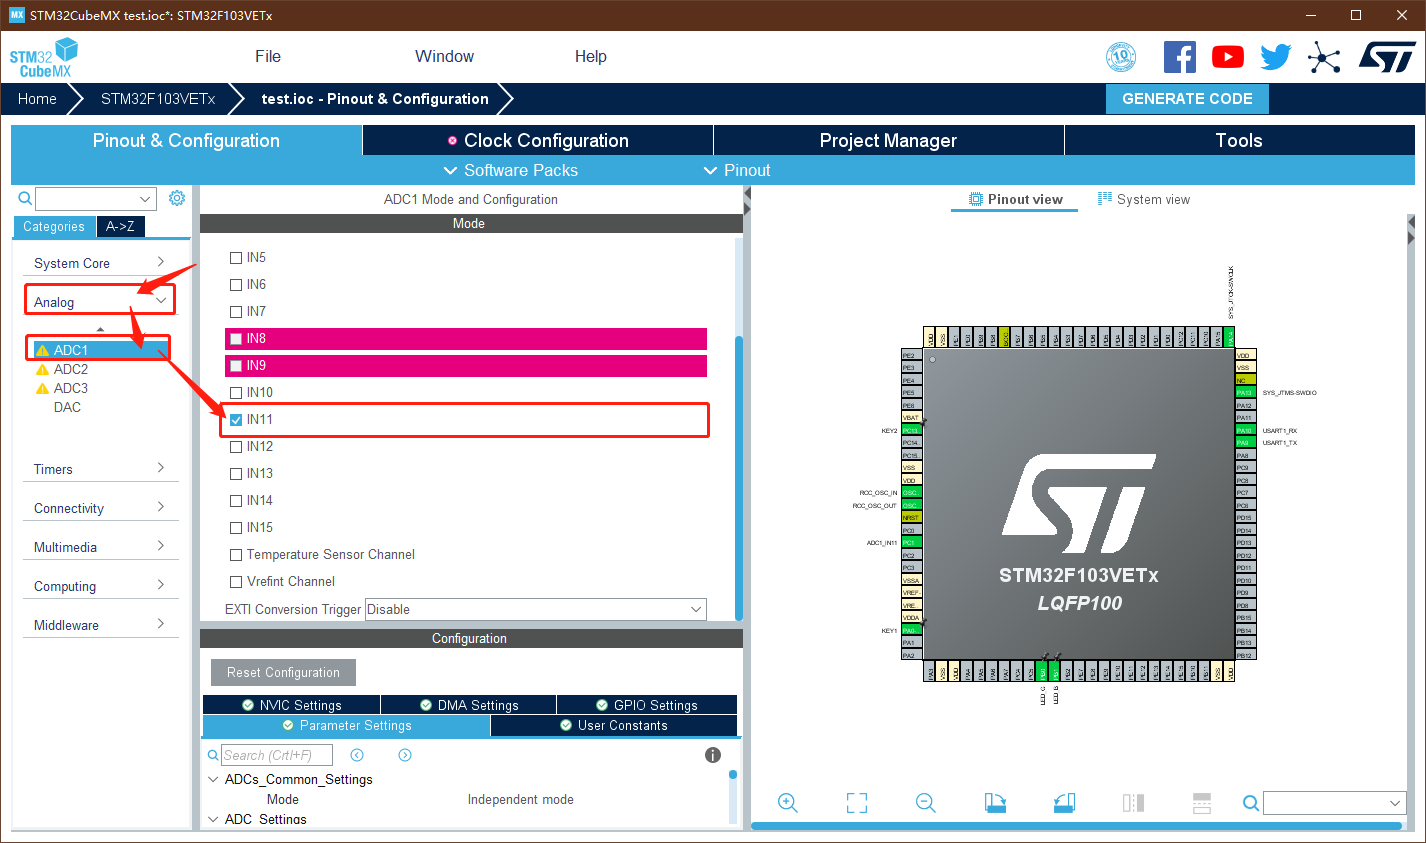
Task: Open the Twitter icon
Action: pos(1275,57)
